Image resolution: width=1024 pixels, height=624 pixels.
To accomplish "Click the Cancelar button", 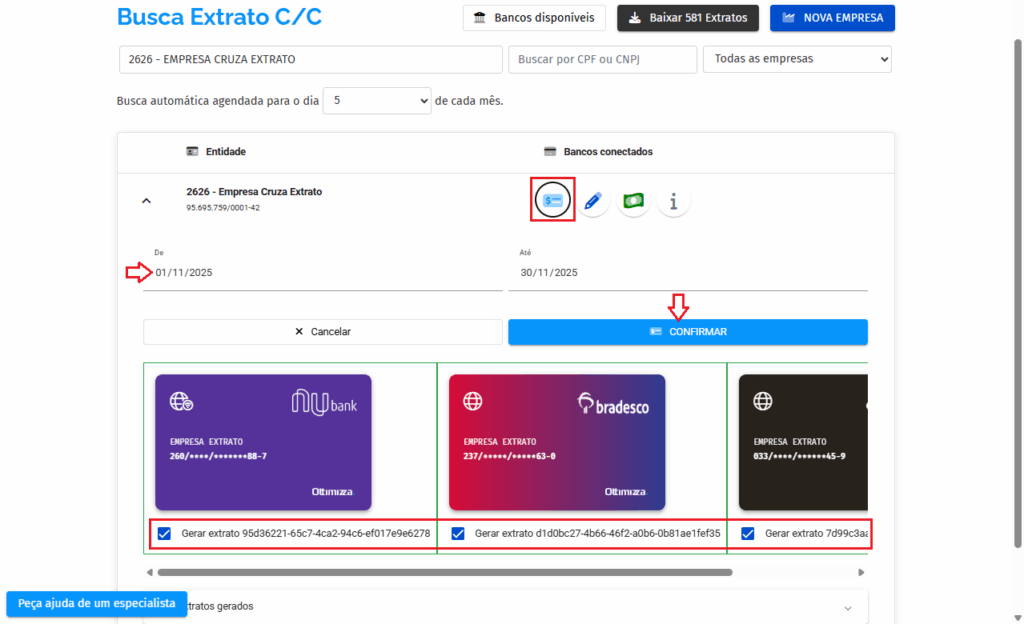I will [x=322, y=332].
